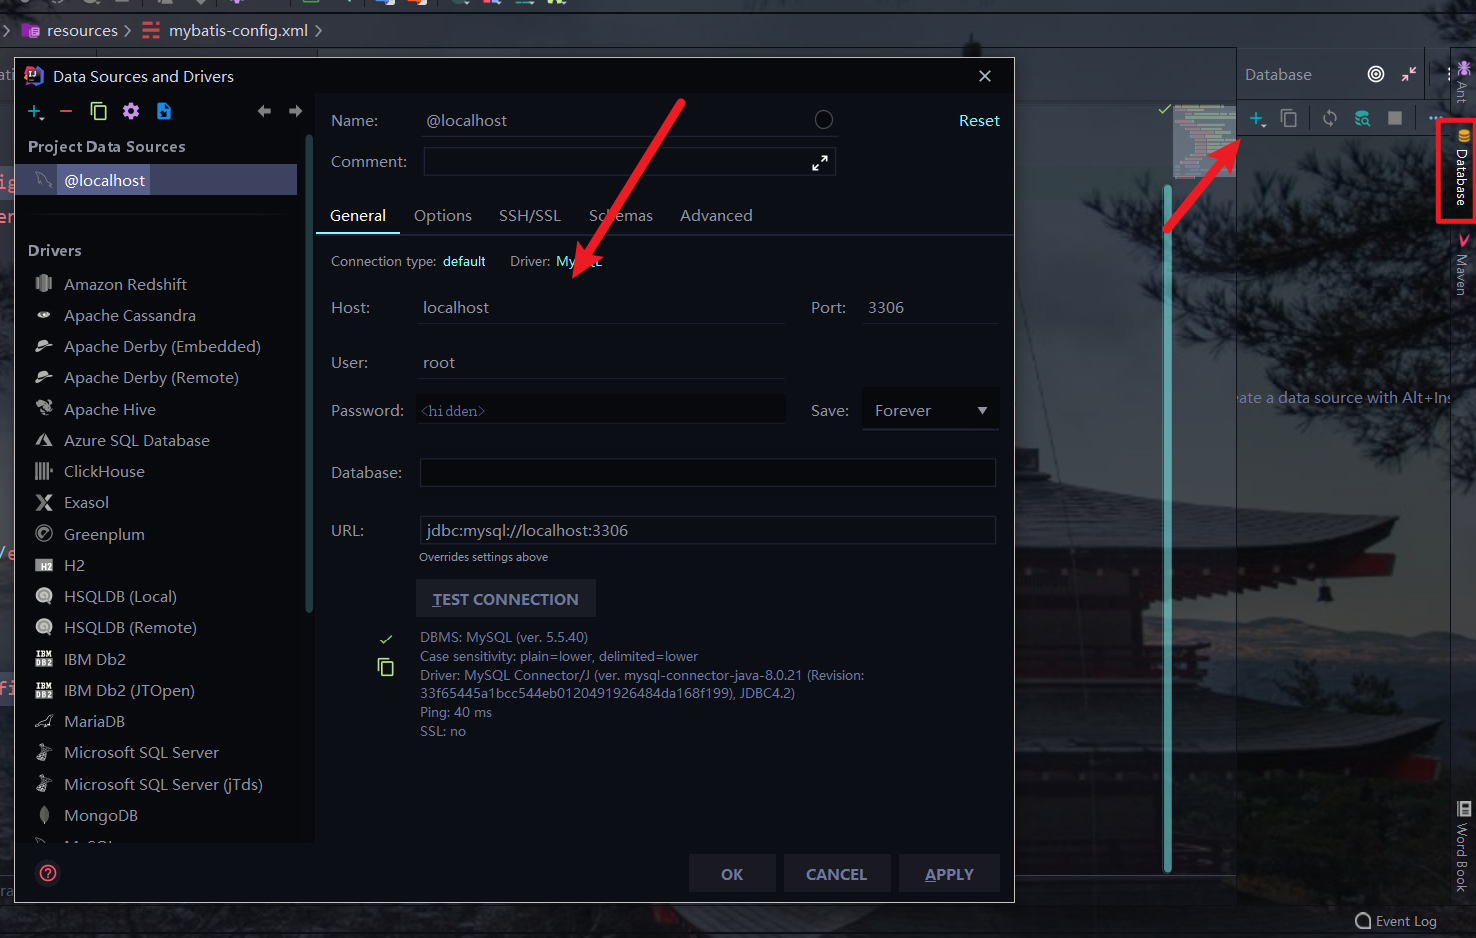Refresh in Database panel toolbar

point(1330,118)
